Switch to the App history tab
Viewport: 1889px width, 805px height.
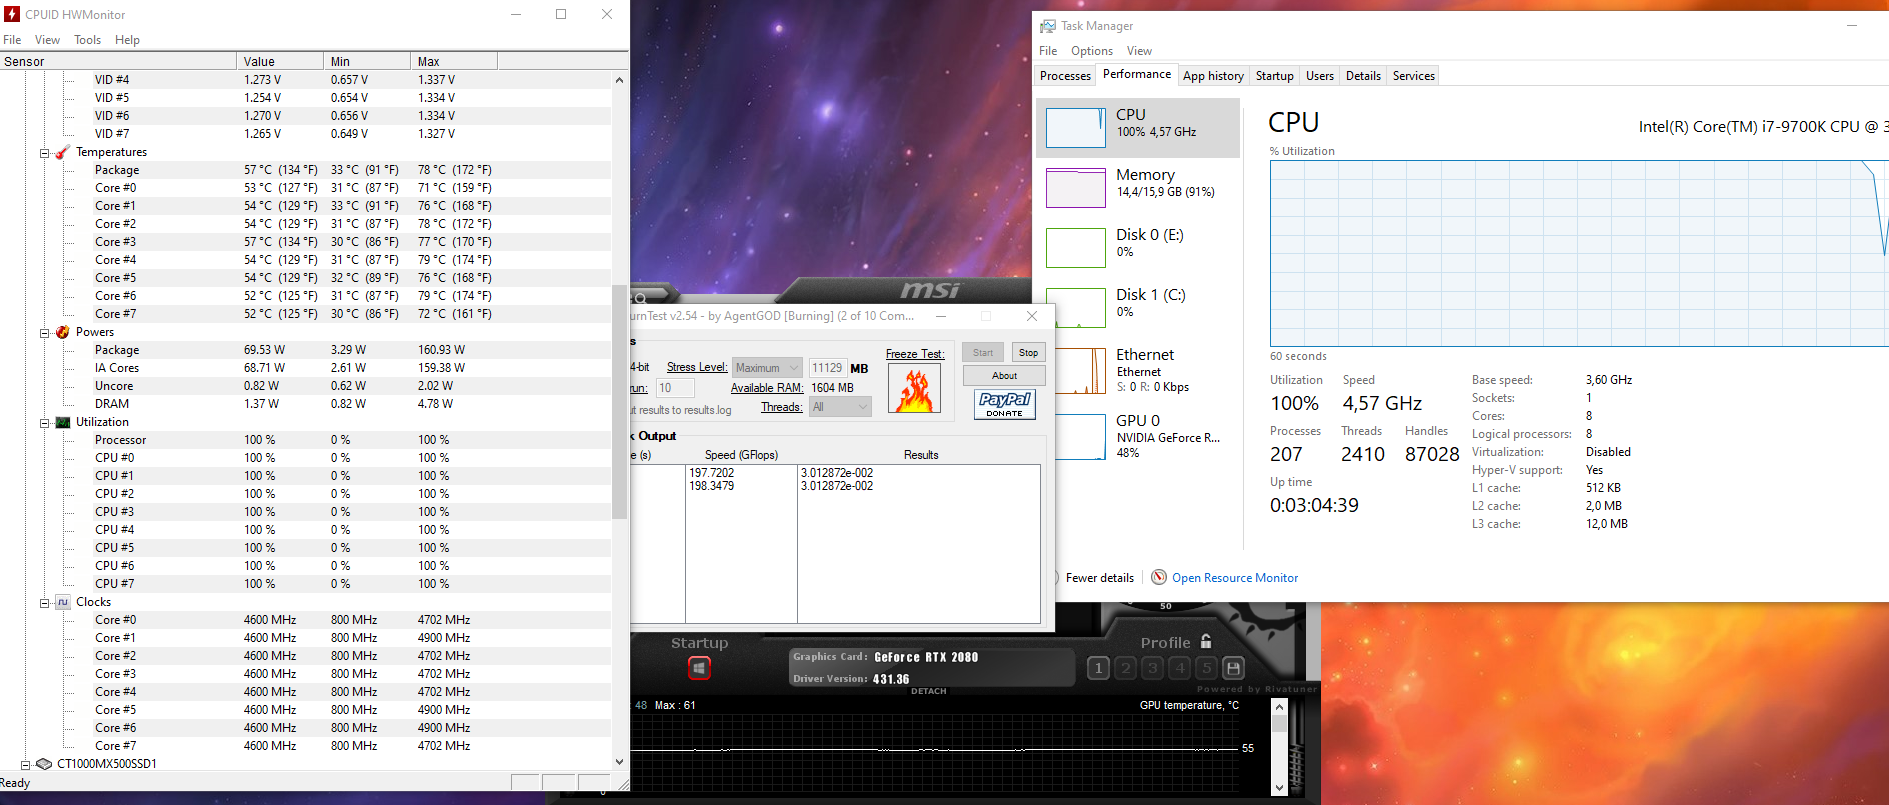pyautogui.click(x=1213, y=76)
